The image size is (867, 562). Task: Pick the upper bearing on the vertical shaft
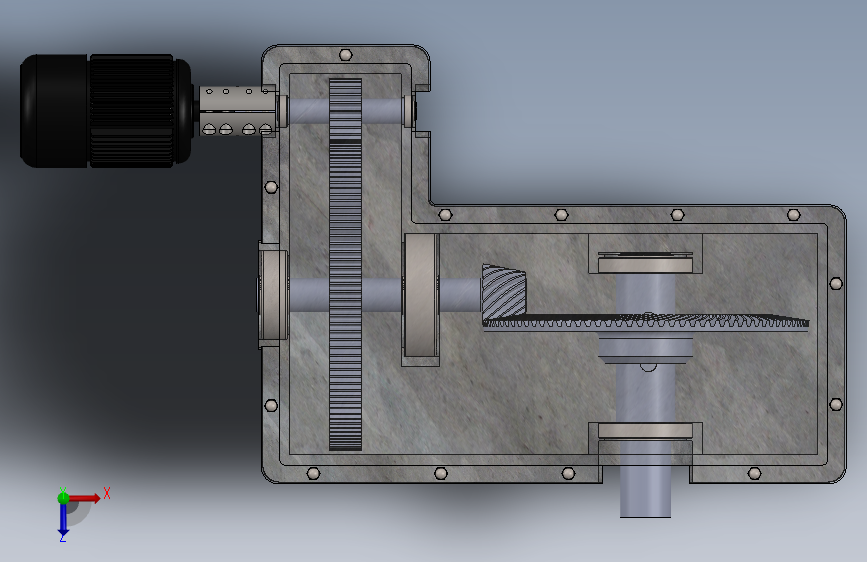point(645,262)
